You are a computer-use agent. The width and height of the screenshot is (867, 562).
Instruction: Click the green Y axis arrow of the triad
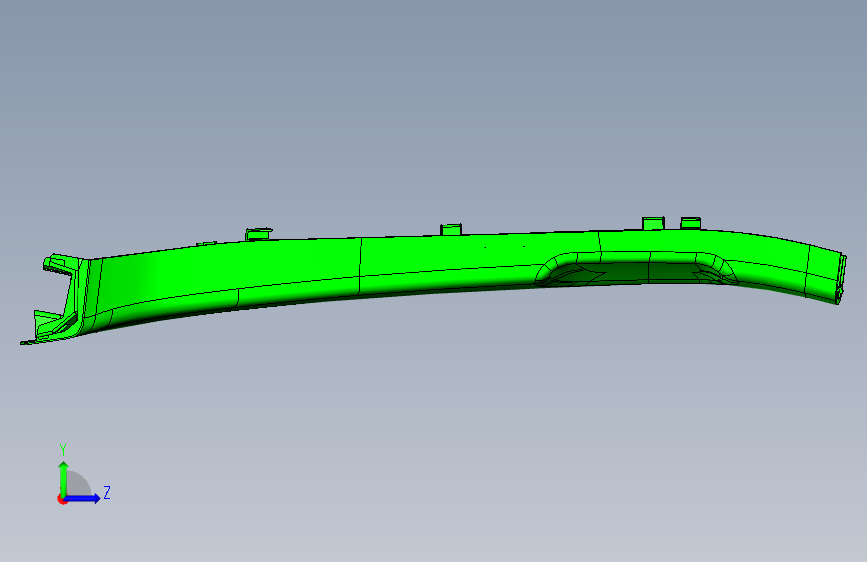point(64,479)
